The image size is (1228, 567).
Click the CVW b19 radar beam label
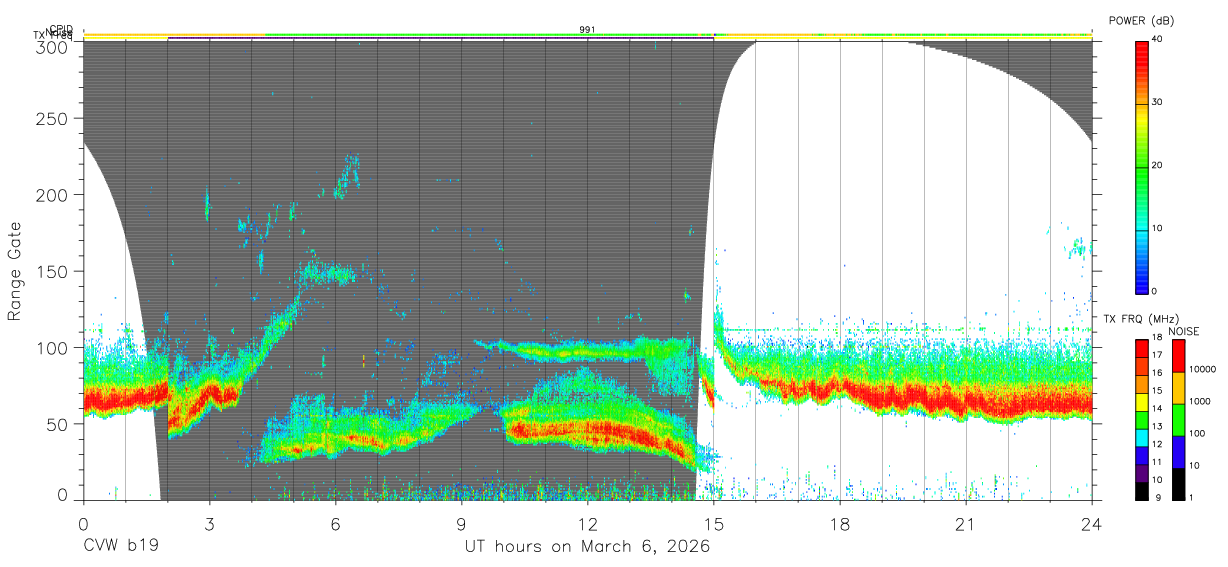[121, 547]
